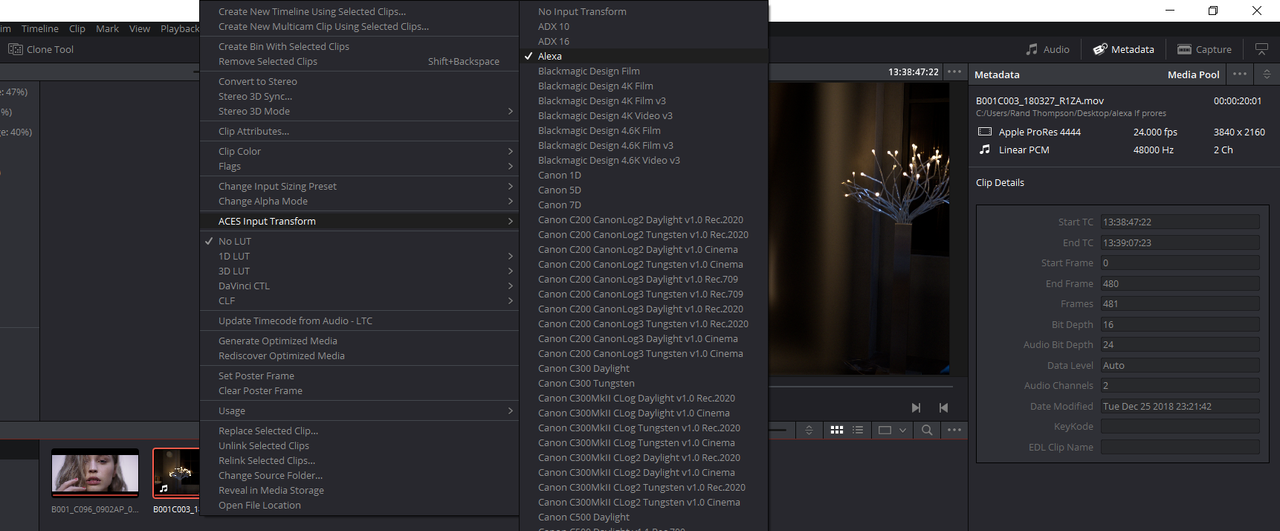Screen dimensions: 1280x531
Task: Expand Flags submenu
Action: tap(360, 166)
